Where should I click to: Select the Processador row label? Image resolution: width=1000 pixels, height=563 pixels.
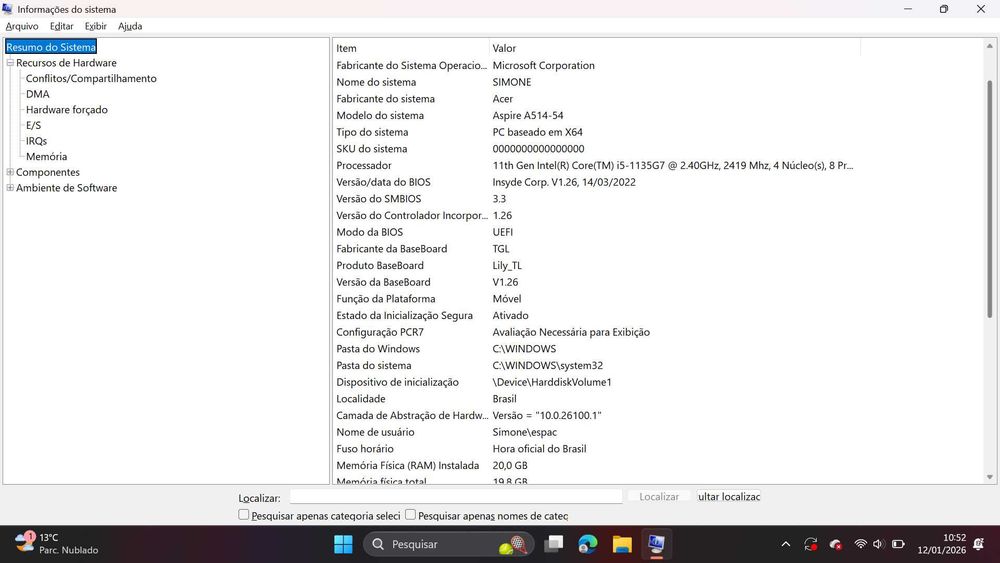tap(364, 165)
